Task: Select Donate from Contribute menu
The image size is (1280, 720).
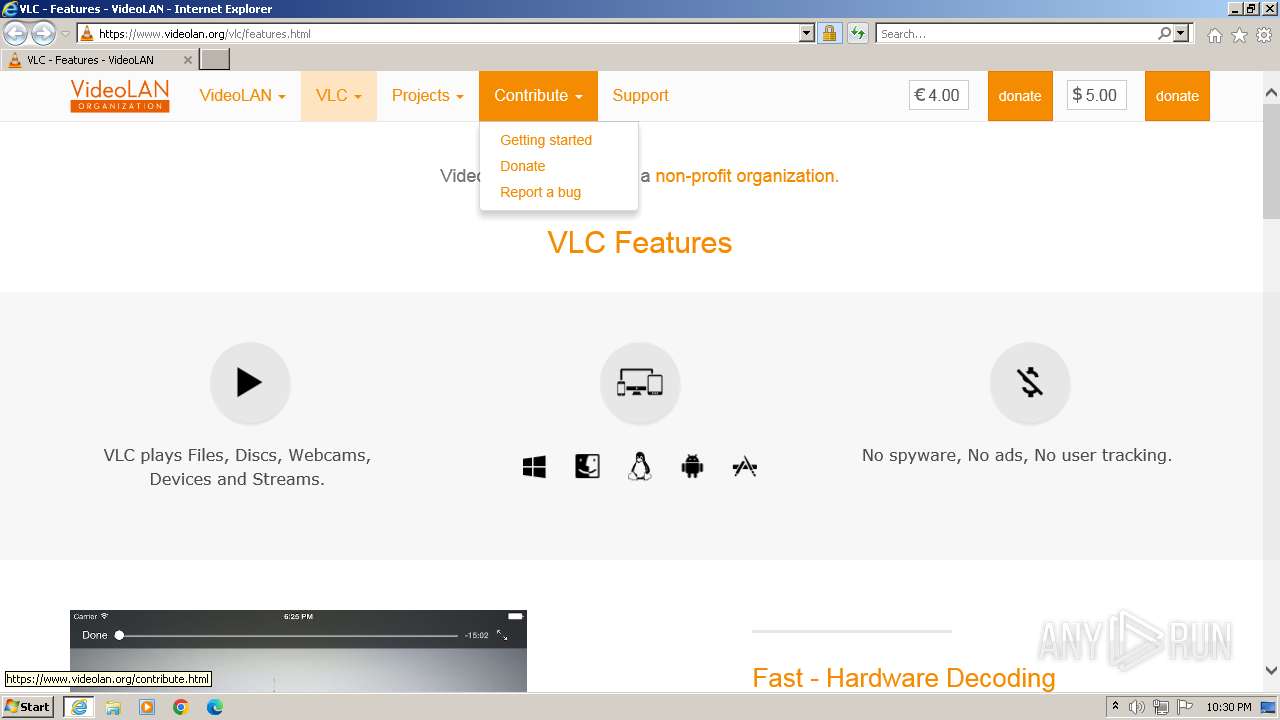Action: coord(523,166)
